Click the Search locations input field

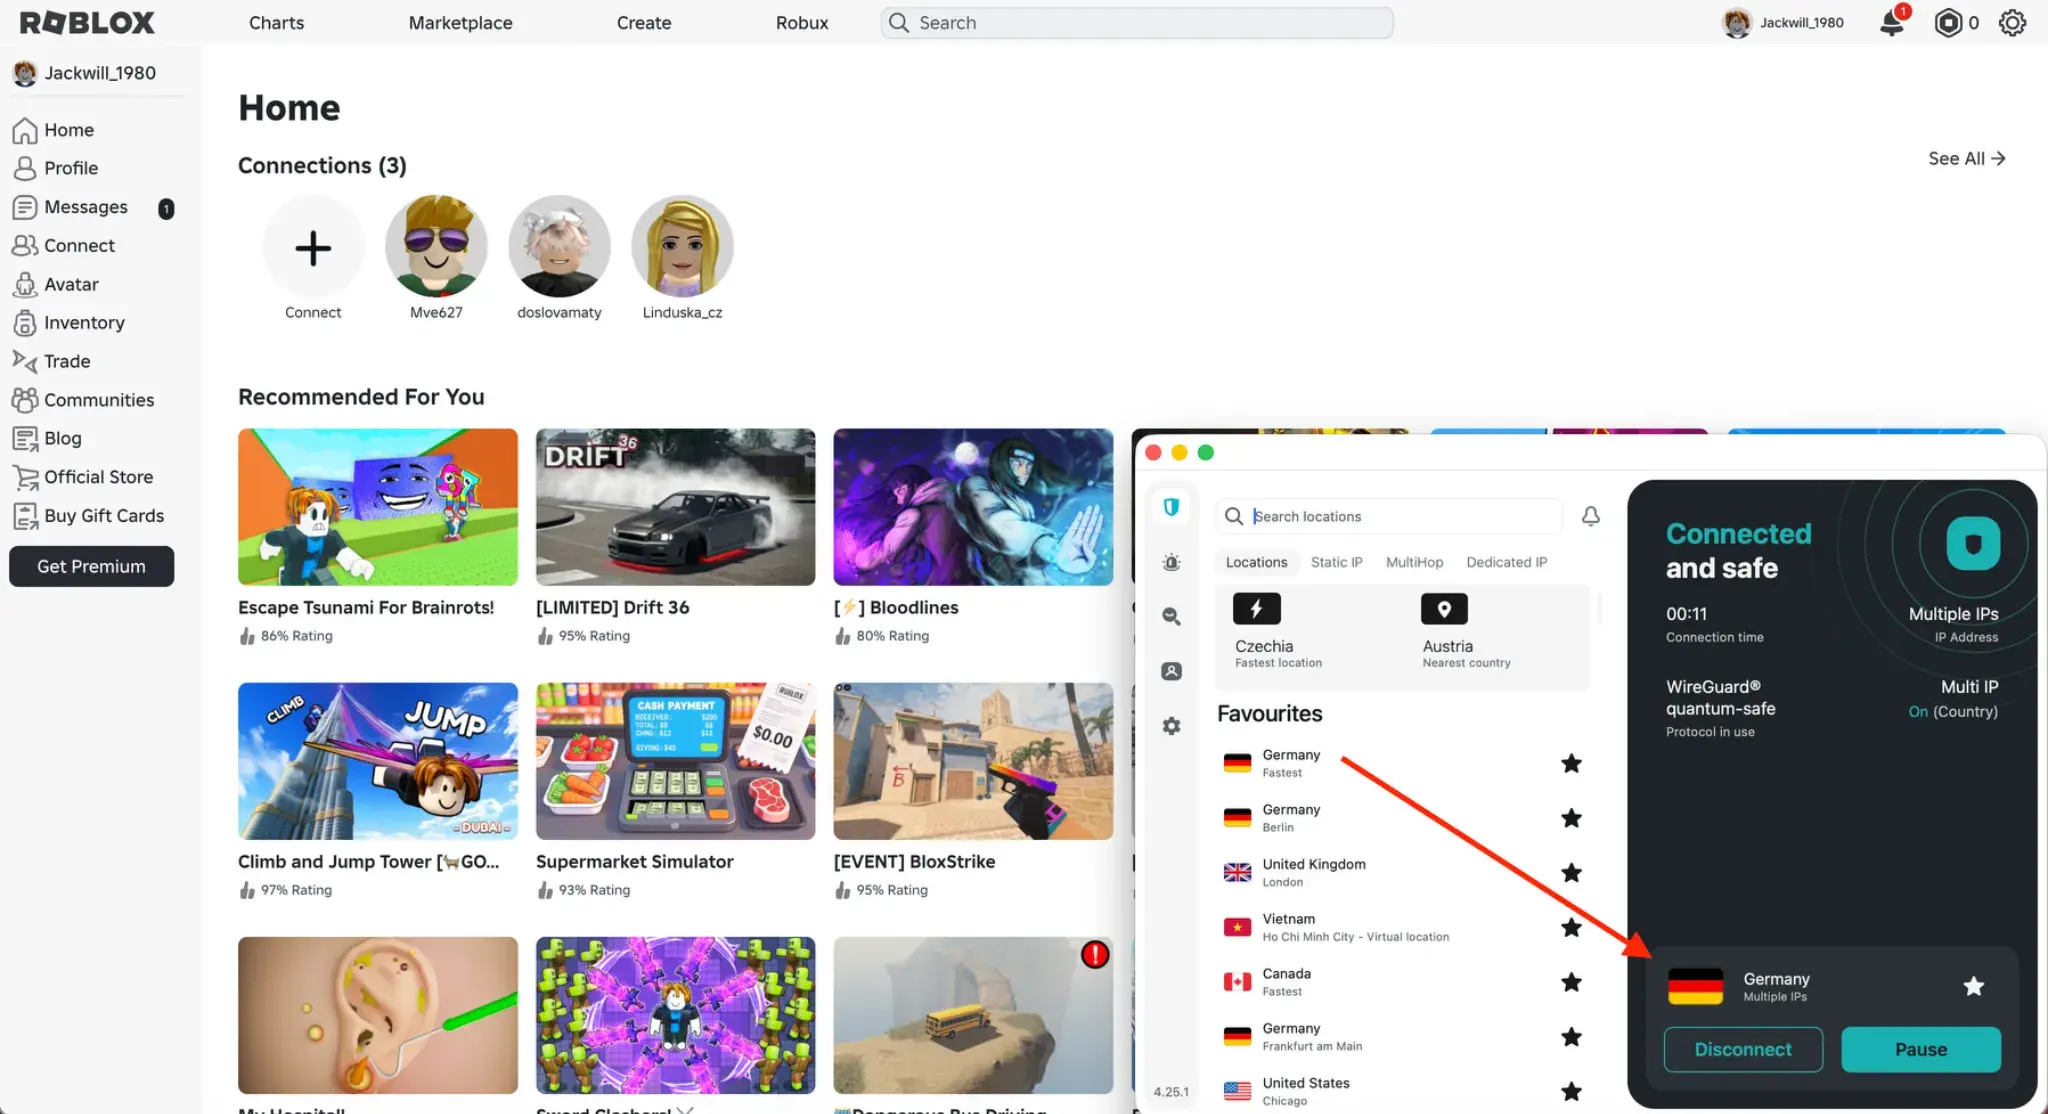coord(1390,516)
